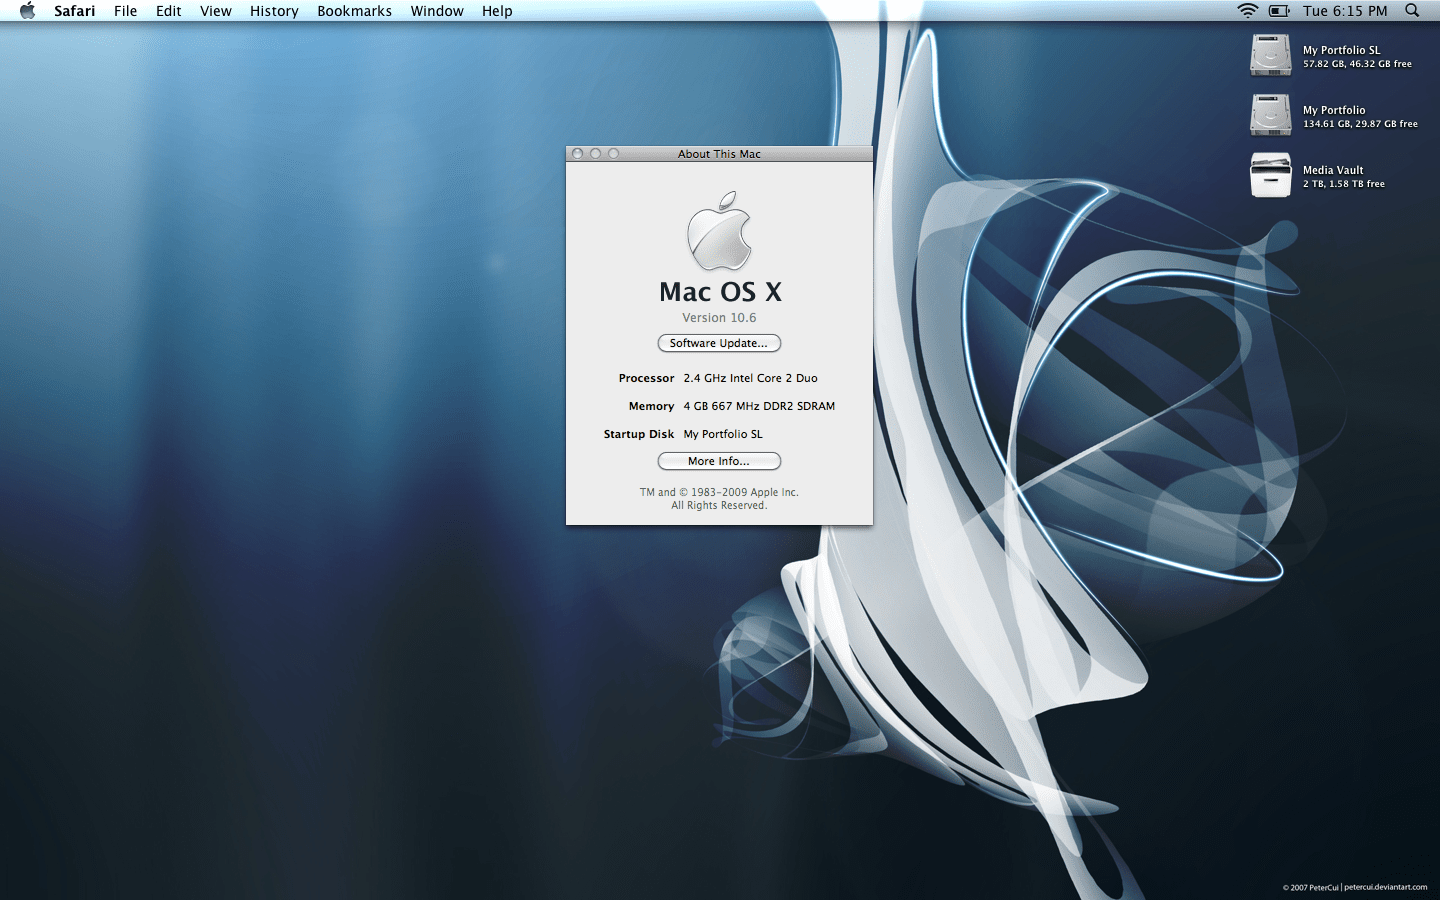Viewport: 1440px width, 900px height.
Task: Open Spotlight search magnifier
Action: click(x=1412, y=11)
